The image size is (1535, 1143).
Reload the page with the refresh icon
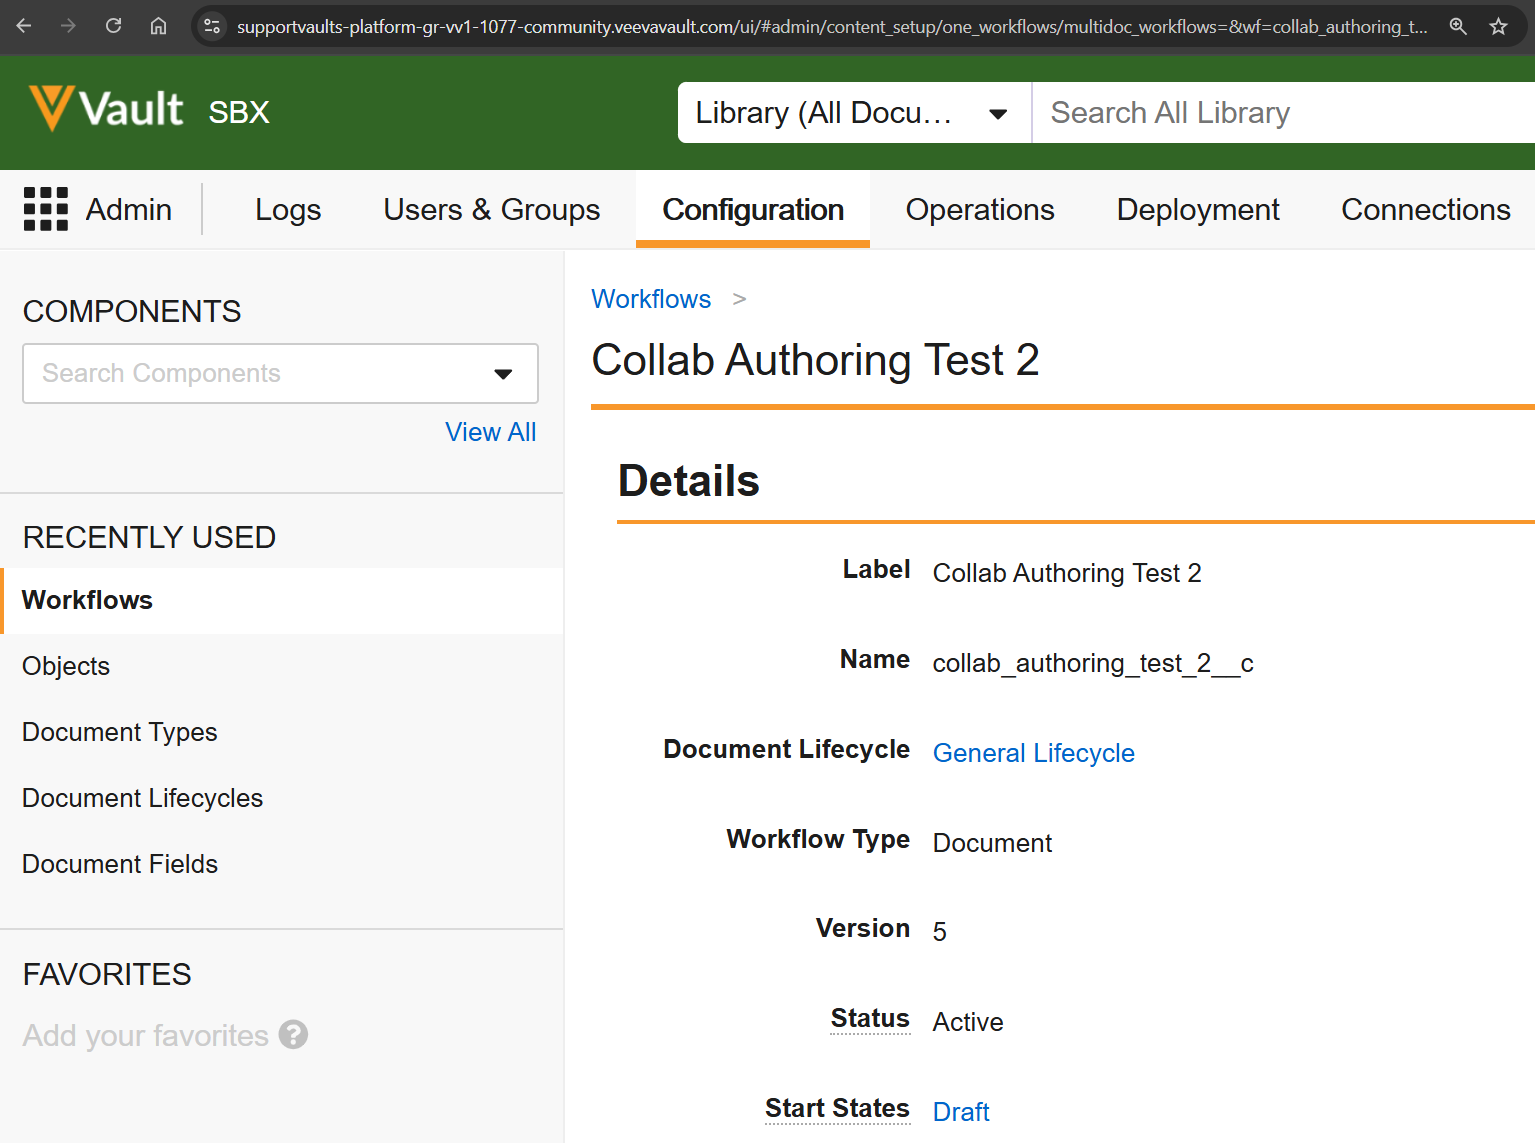[113, 26]
